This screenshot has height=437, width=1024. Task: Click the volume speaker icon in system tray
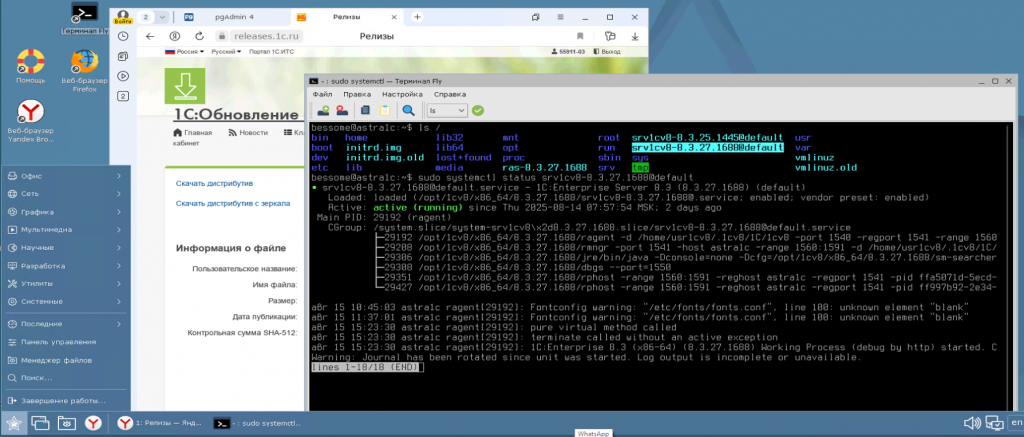[972, 423]
